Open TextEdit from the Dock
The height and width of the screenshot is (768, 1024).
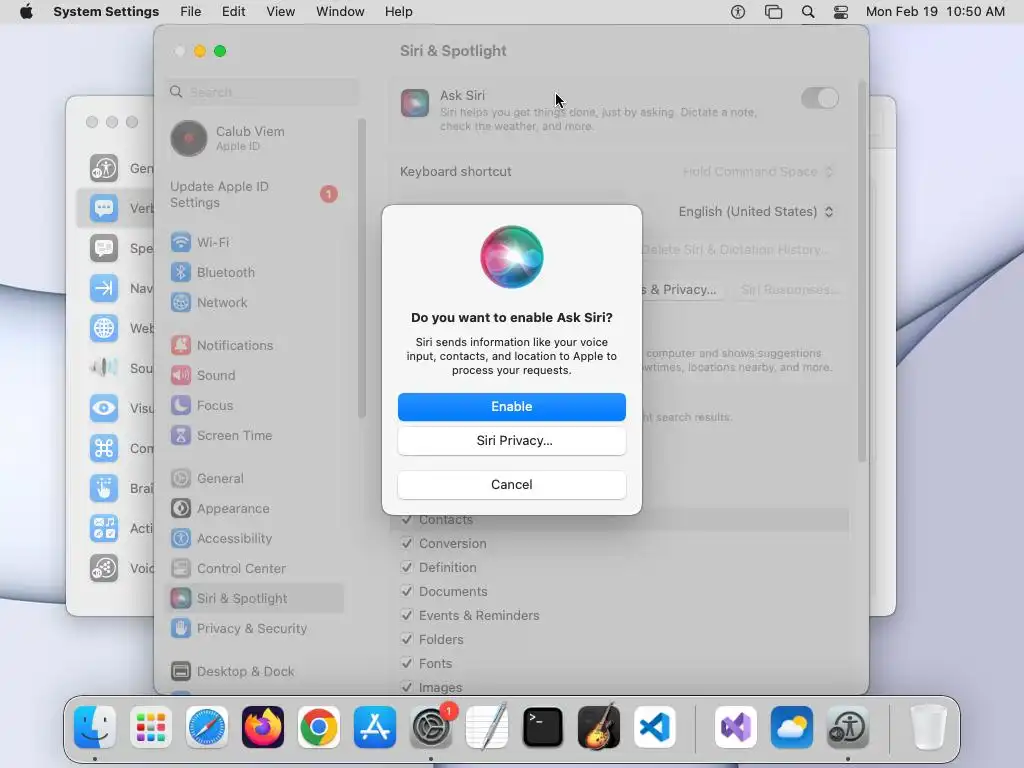[x=487, y=727]
